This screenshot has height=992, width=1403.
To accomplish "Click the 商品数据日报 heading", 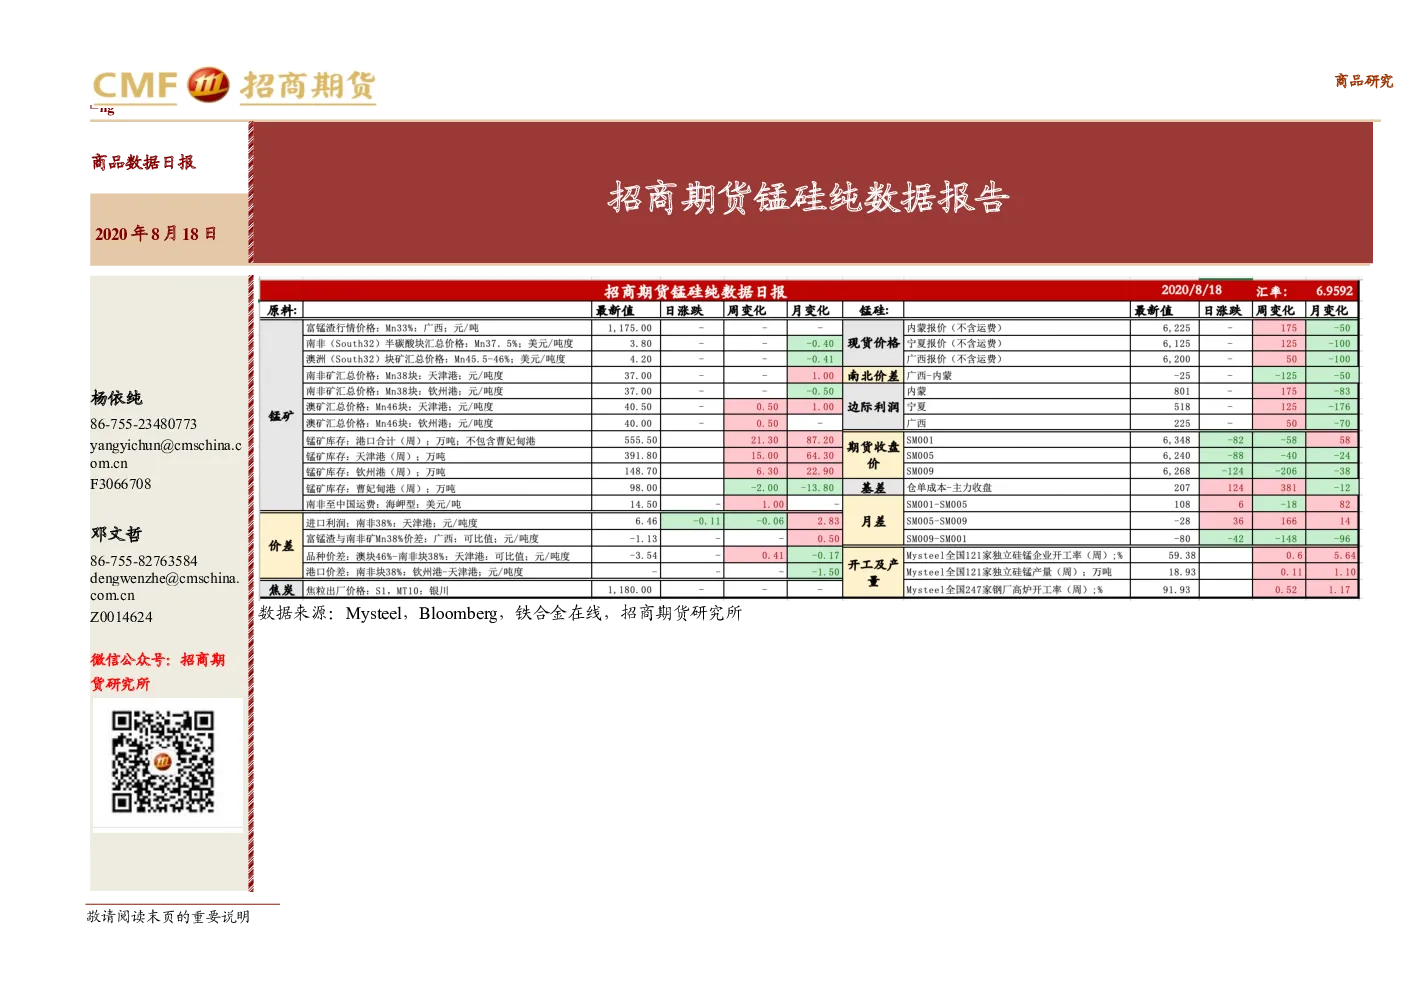I will (x=143, y=162).
